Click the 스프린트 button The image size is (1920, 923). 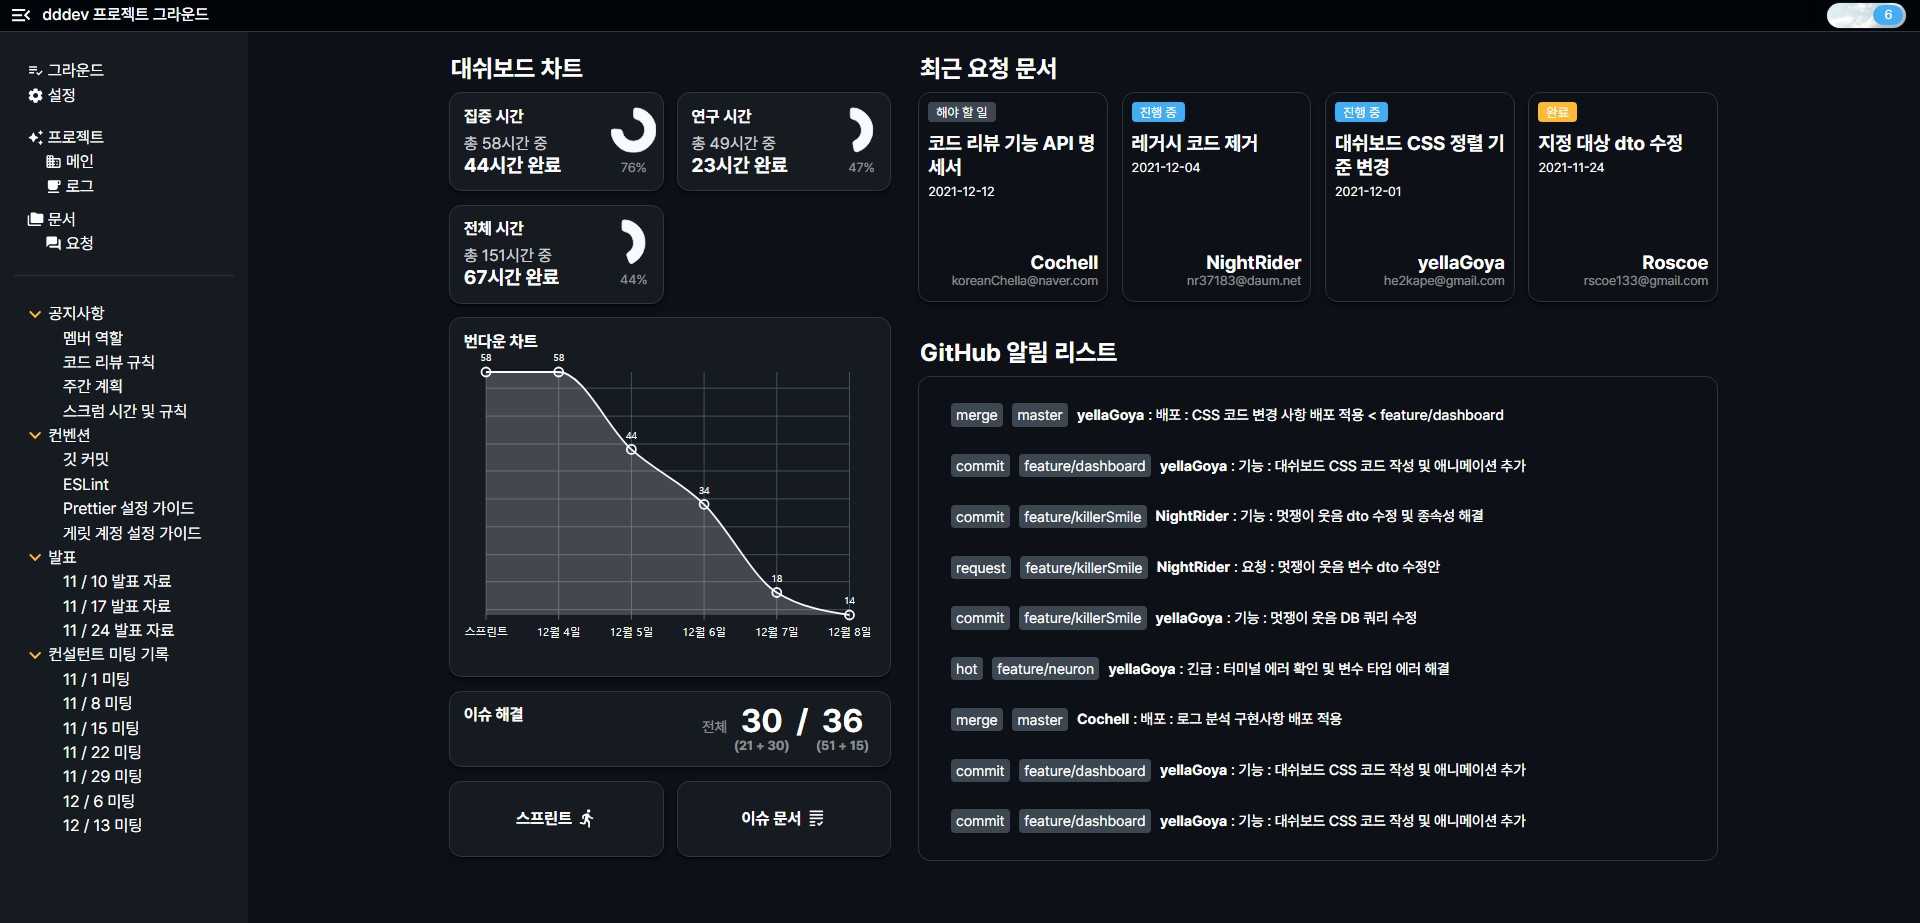555,819
